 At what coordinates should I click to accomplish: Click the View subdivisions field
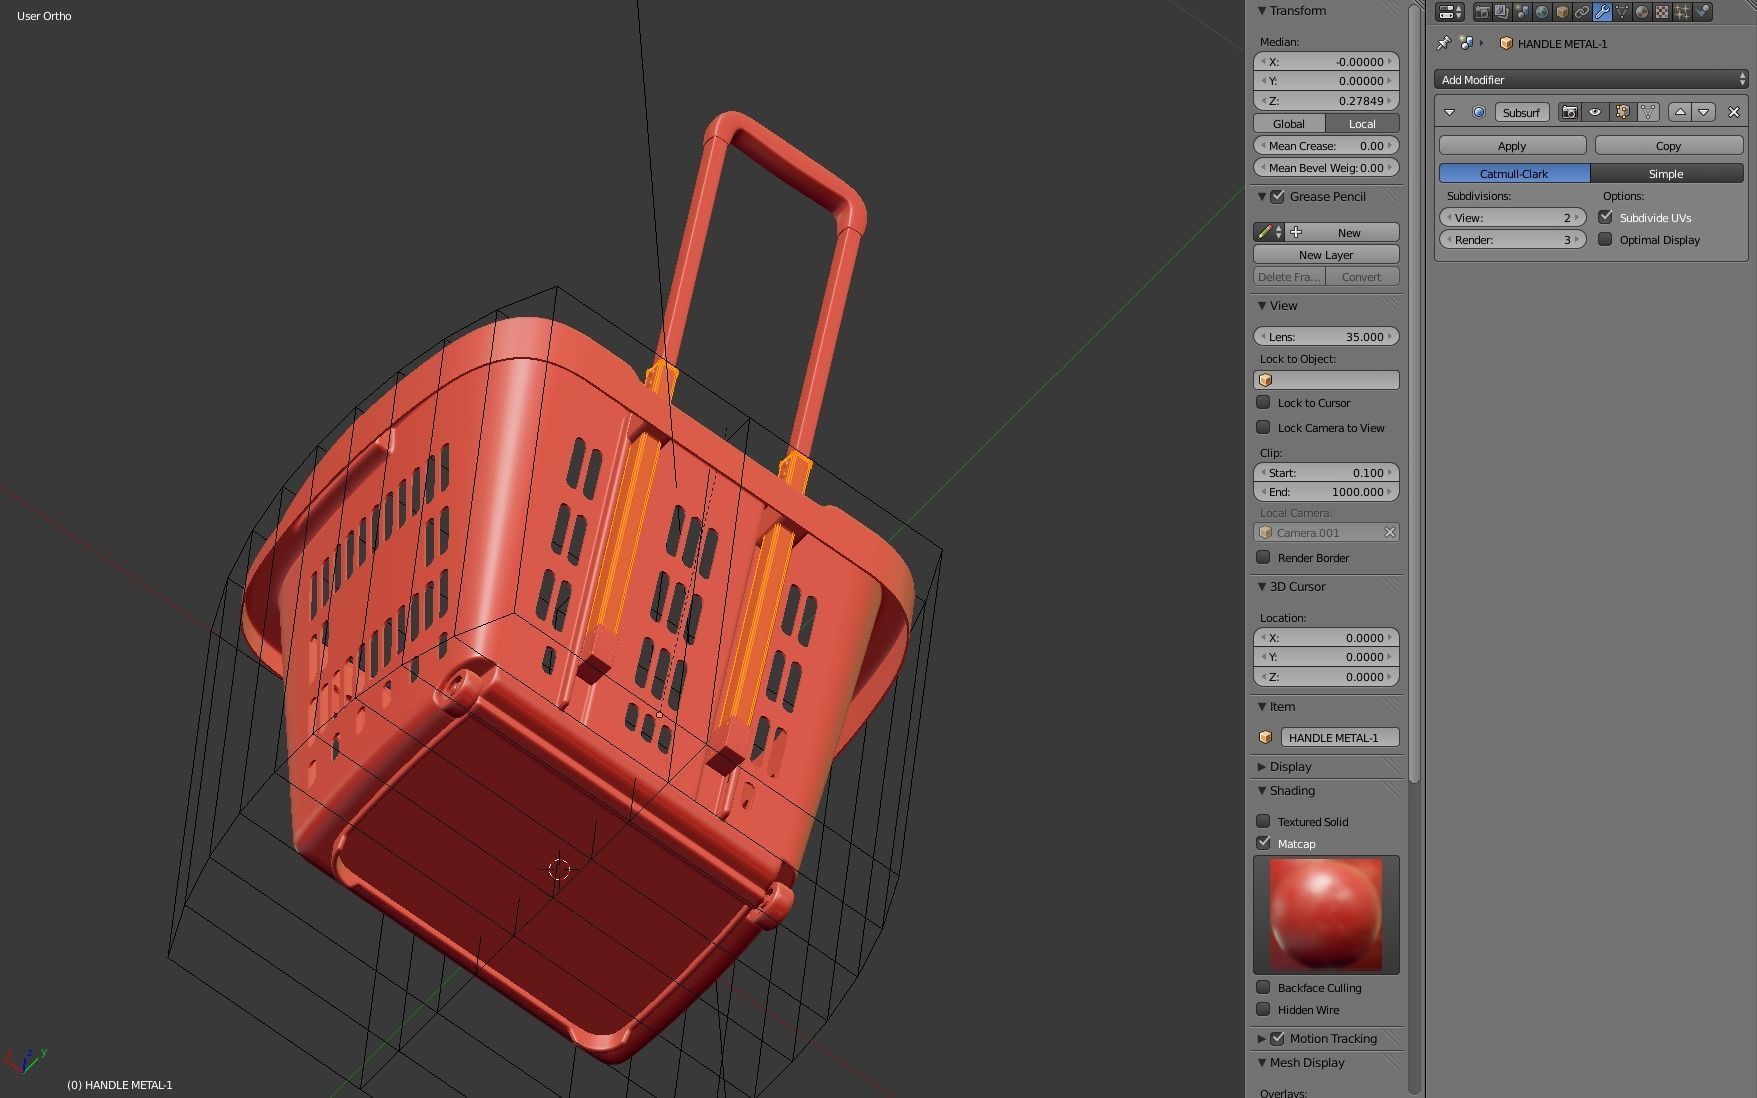[x=1513, y=217]
